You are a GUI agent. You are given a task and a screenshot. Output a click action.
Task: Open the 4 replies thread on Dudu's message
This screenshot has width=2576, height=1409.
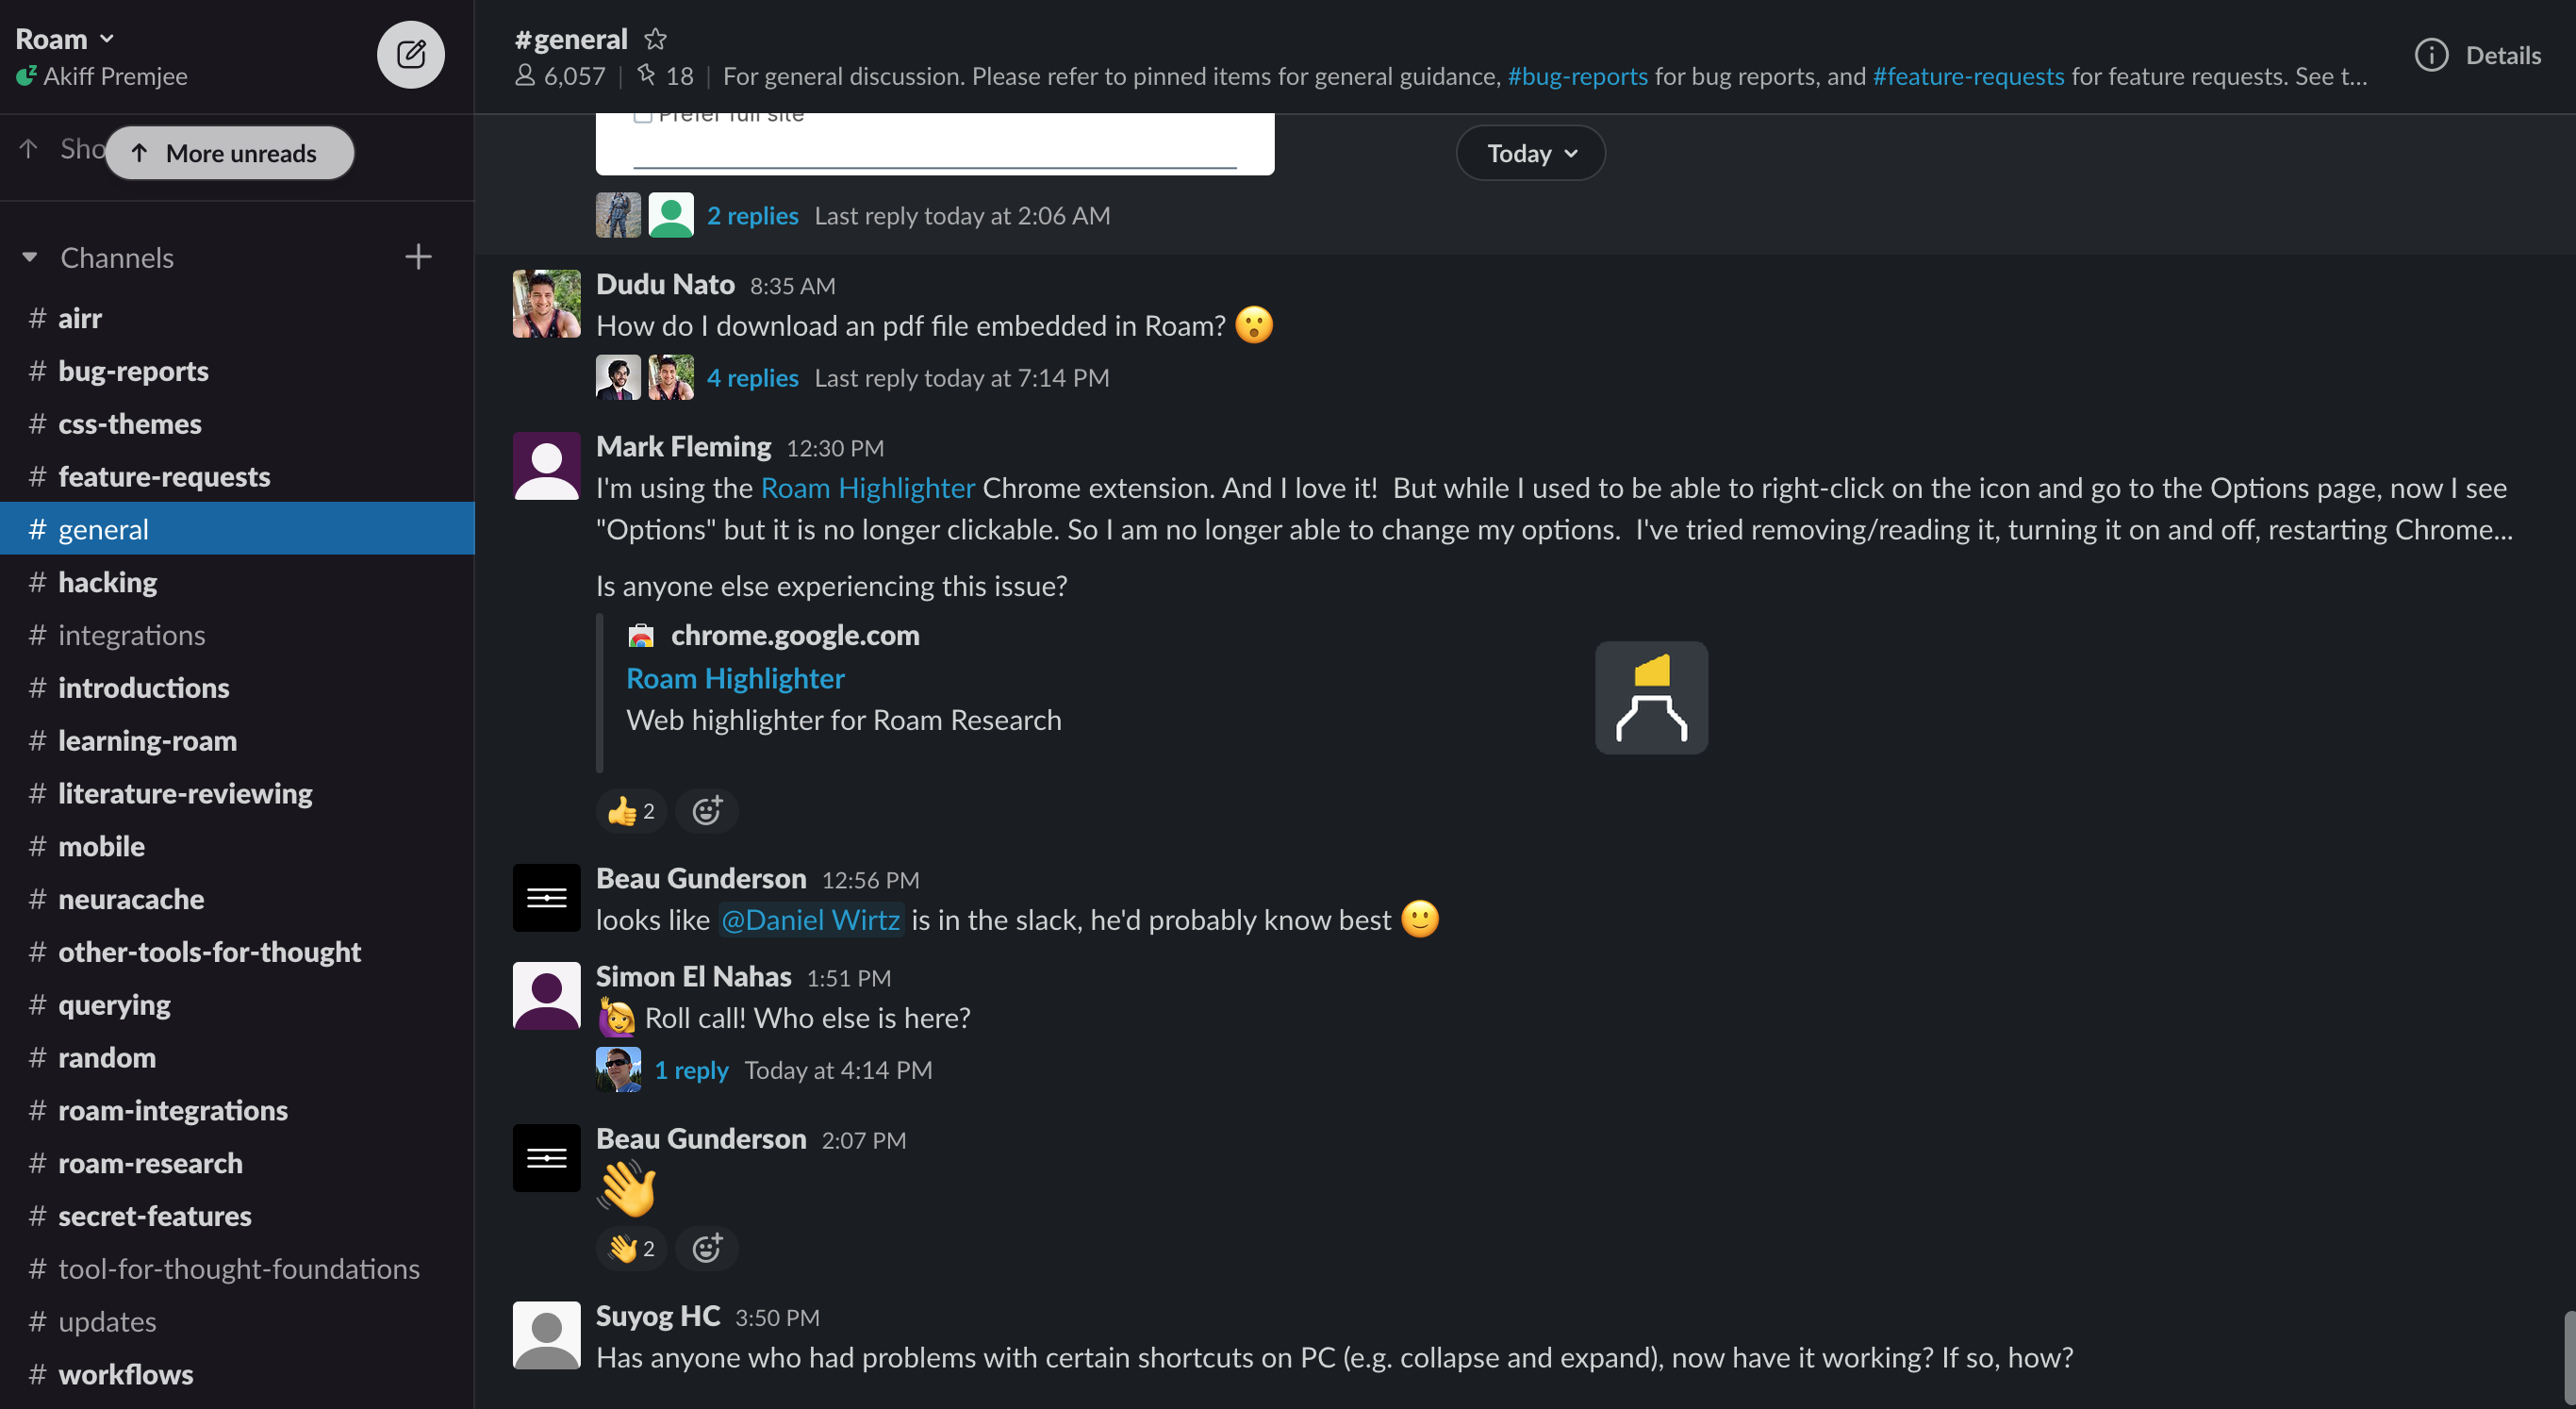point(752,377)
